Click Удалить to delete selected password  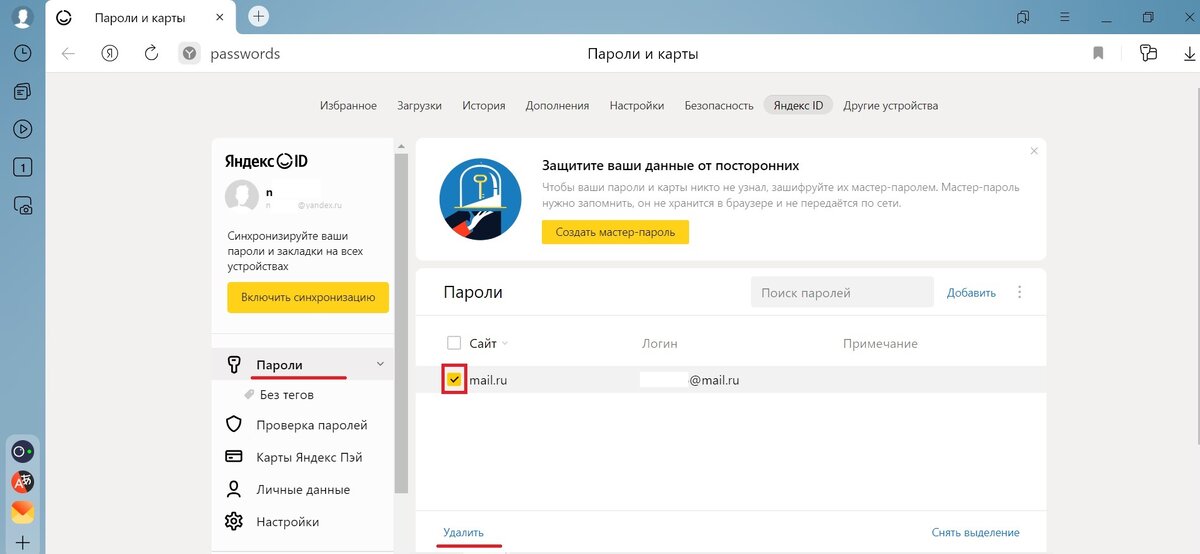463,532
